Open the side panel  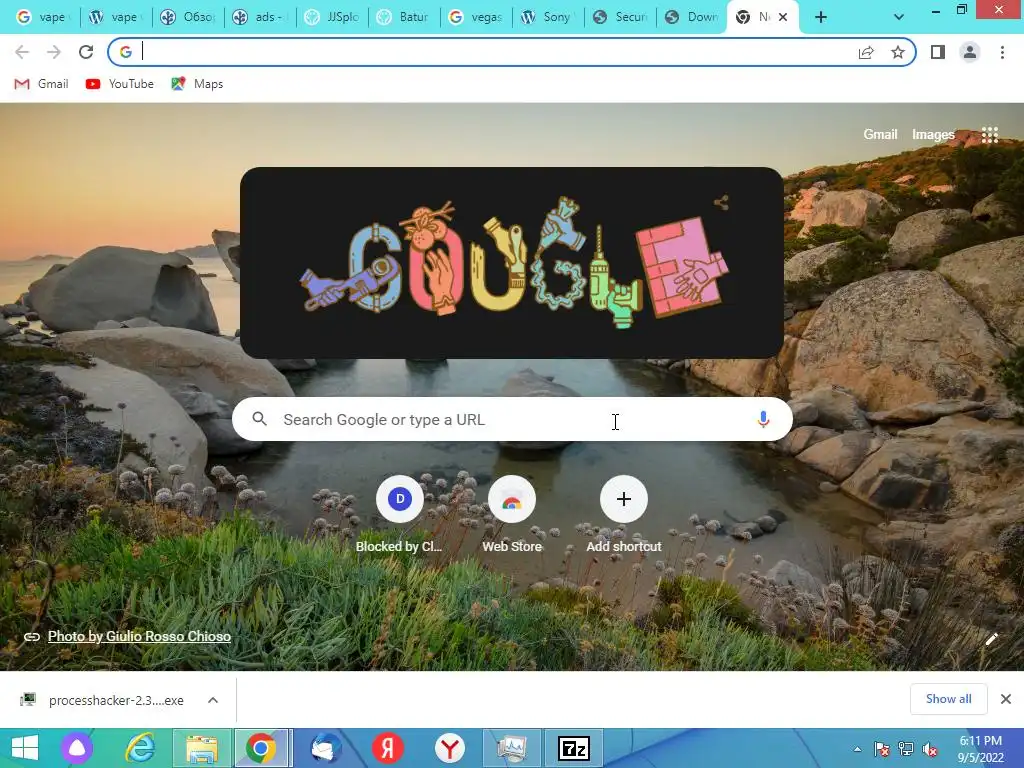pos(938,52)
